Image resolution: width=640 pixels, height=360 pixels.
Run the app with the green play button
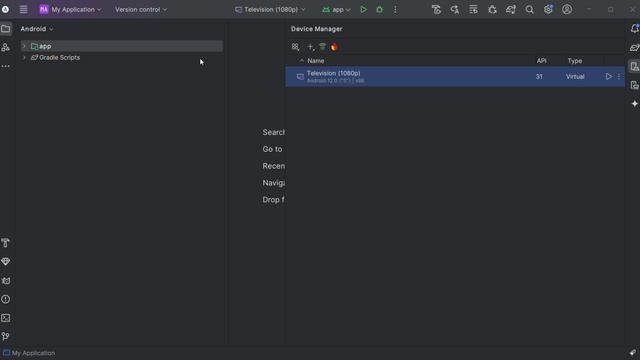363,9
